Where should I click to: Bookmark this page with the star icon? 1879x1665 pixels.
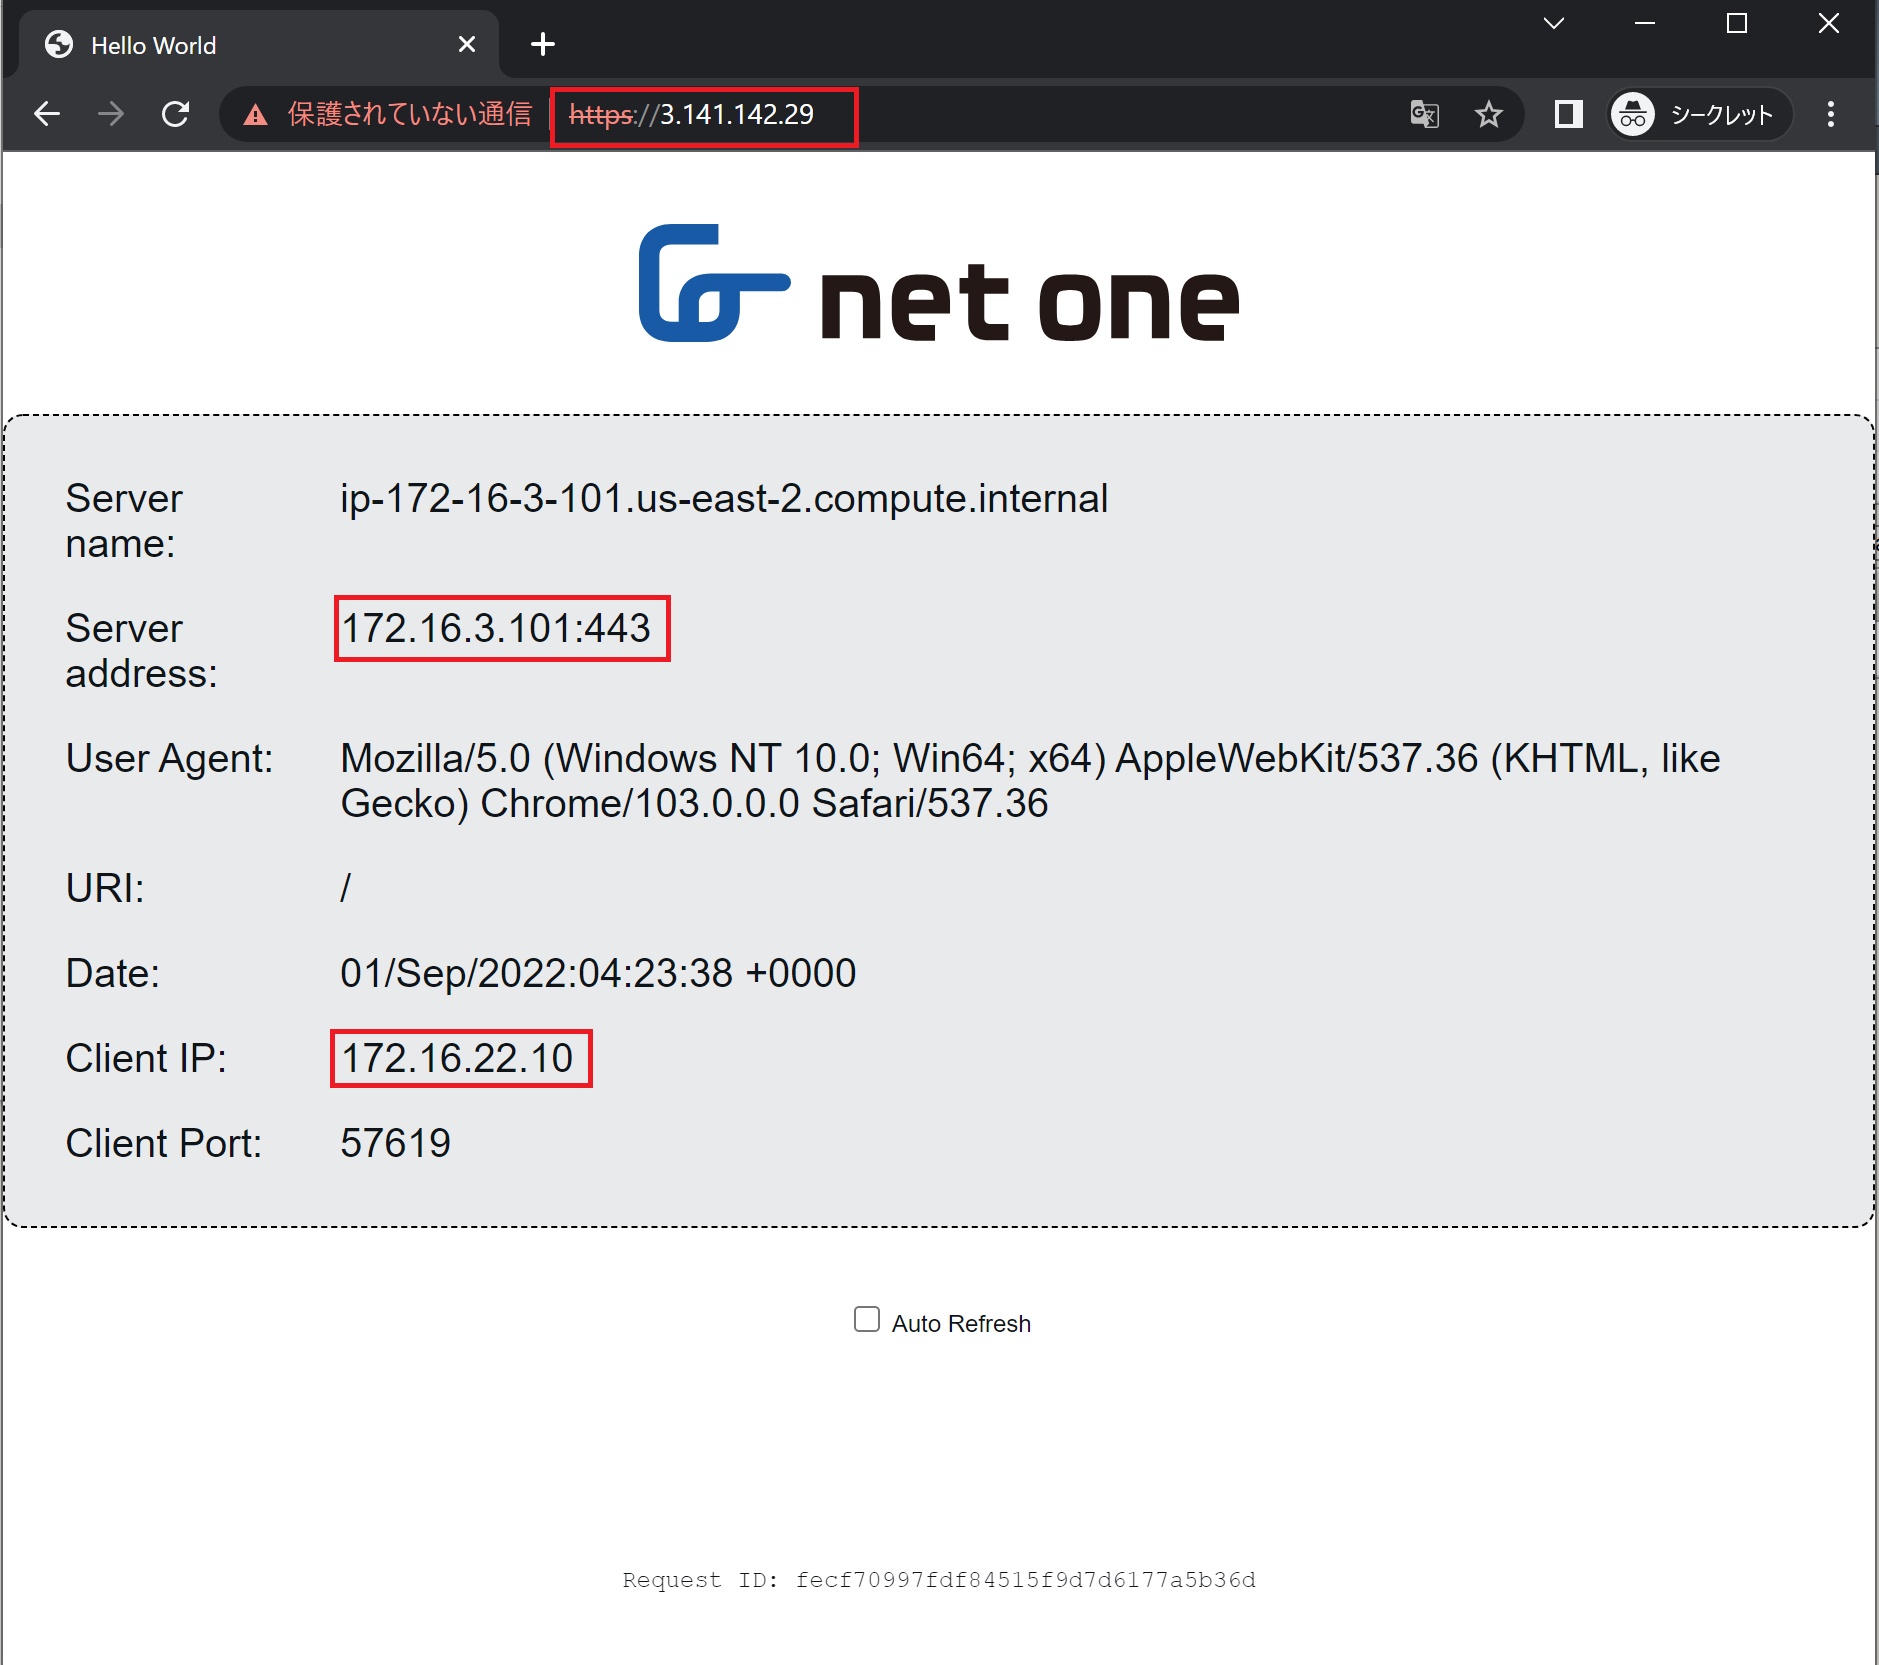click(x=1489, y=114)
